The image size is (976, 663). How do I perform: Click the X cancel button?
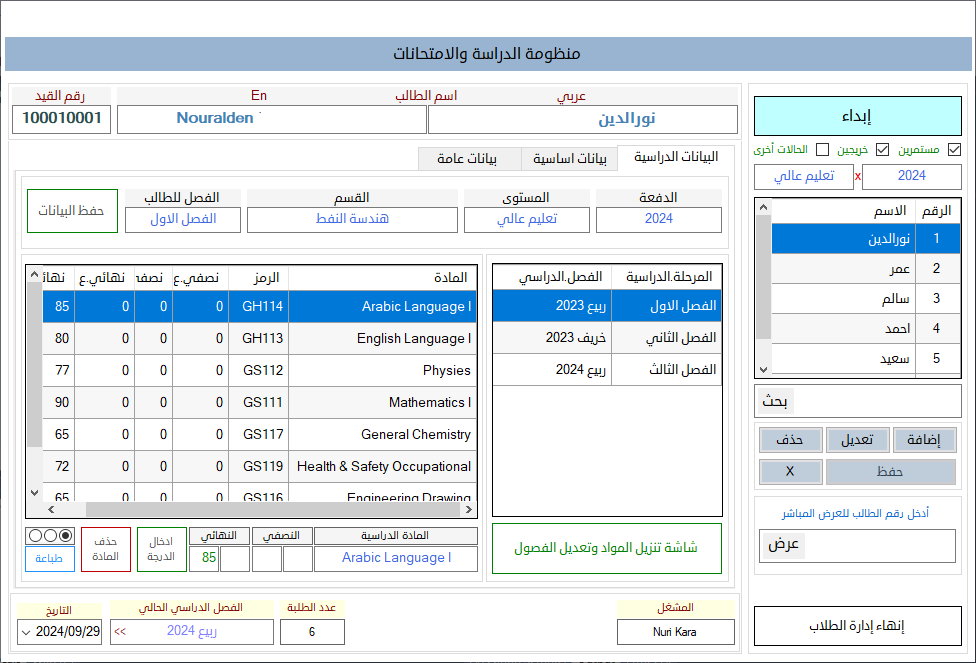click(x=790, y=472)
